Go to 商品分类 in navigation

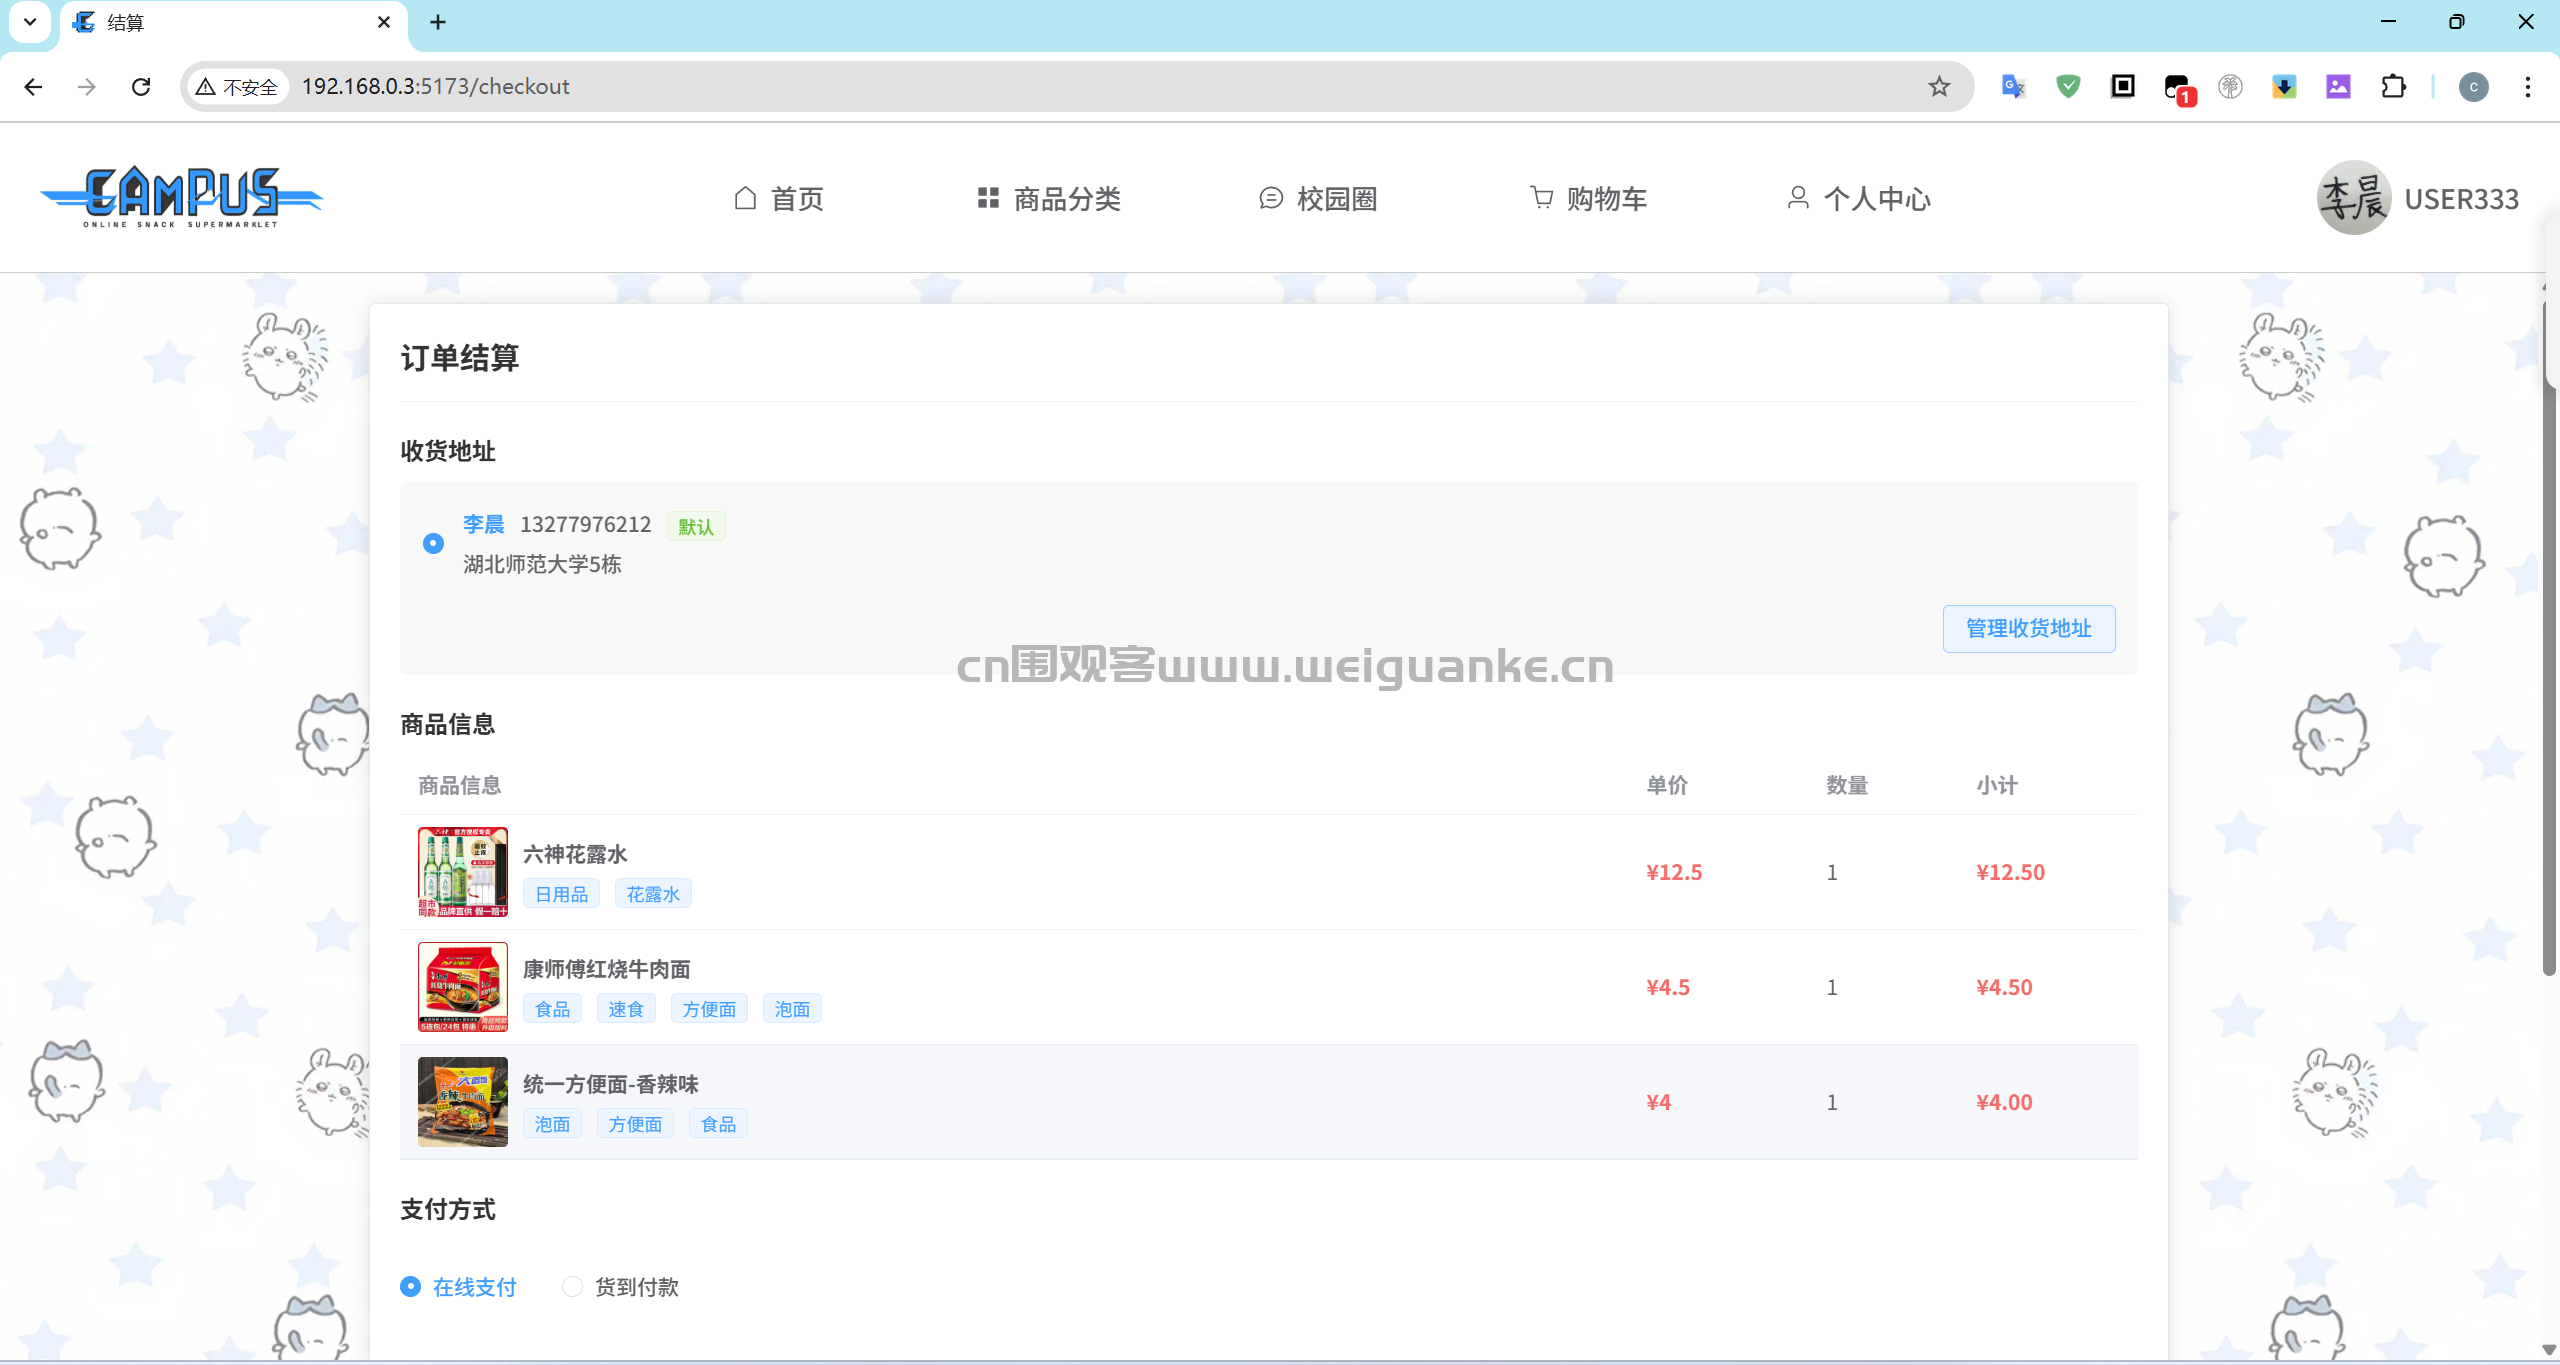[1049, 199]
